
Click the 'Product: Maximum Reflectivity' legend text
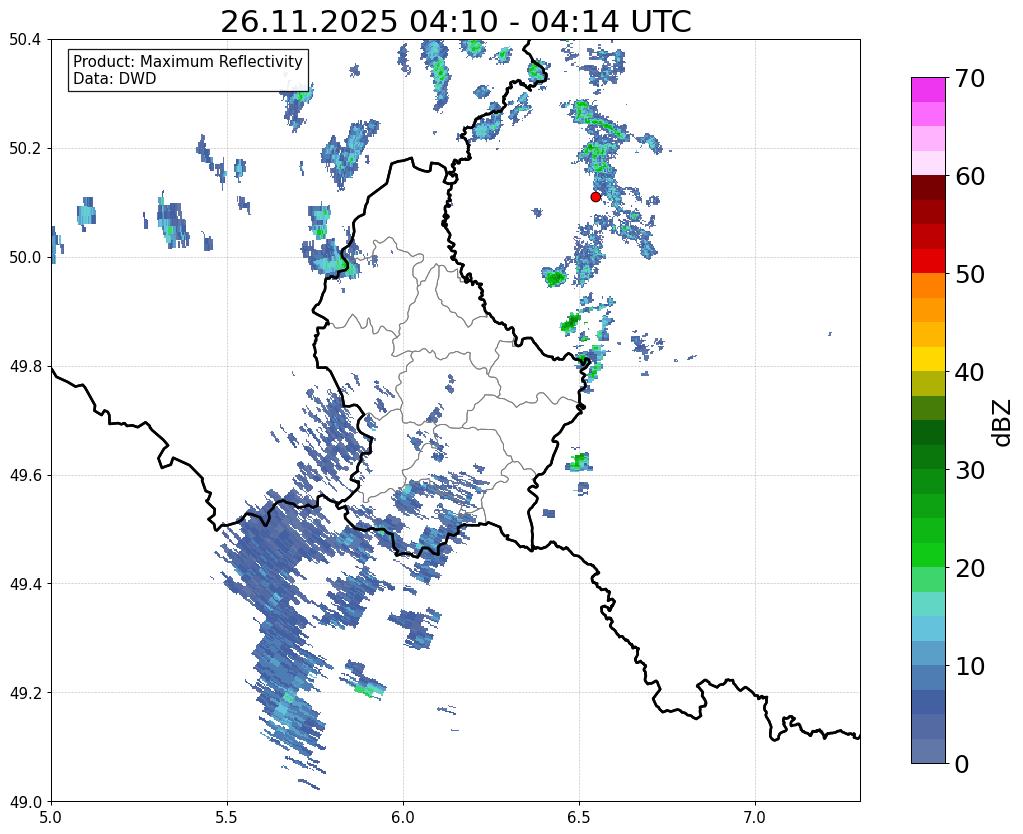[188, 61]
